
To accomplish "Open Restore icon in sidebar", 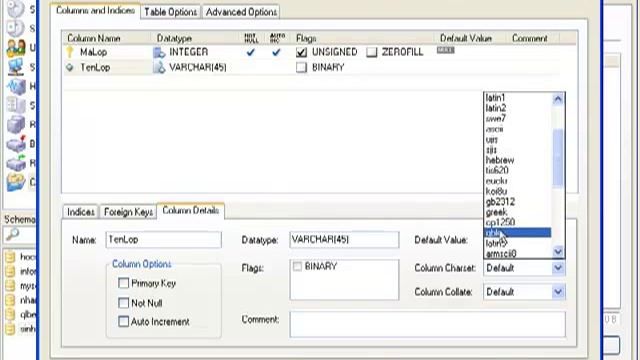I will tap(16, 163).
